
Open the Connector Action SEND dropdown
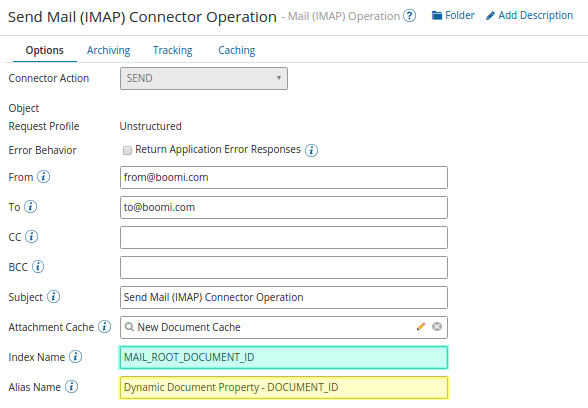(x=204, y=78)
